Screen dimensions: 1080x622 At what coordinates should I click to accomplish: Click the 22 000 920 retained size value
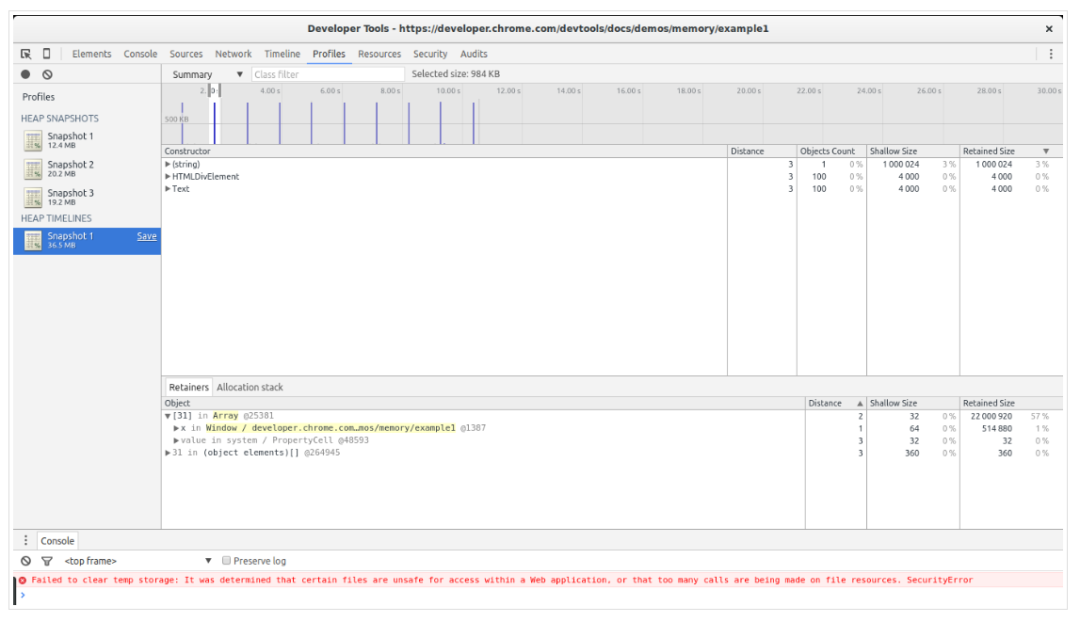[x=991, y=417]
